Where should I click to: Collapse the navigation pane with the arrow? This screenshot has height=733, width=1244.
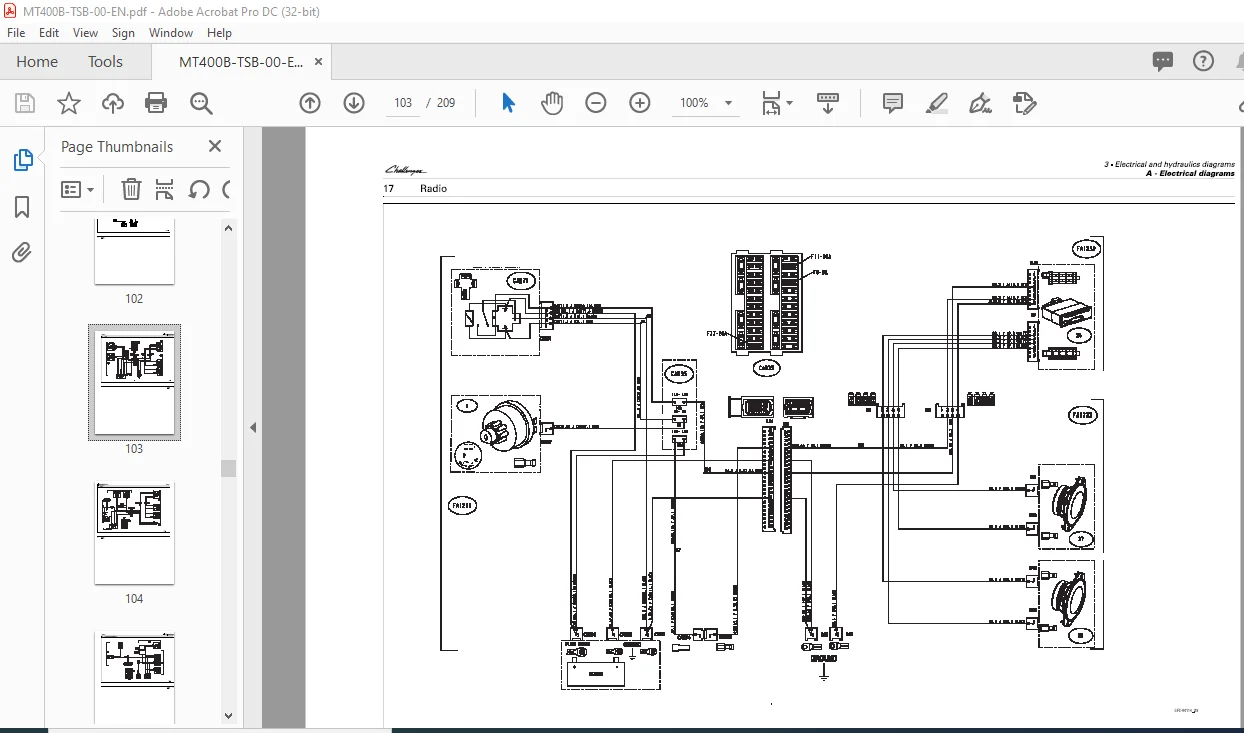pyautogui.click(x=253, y=427)
